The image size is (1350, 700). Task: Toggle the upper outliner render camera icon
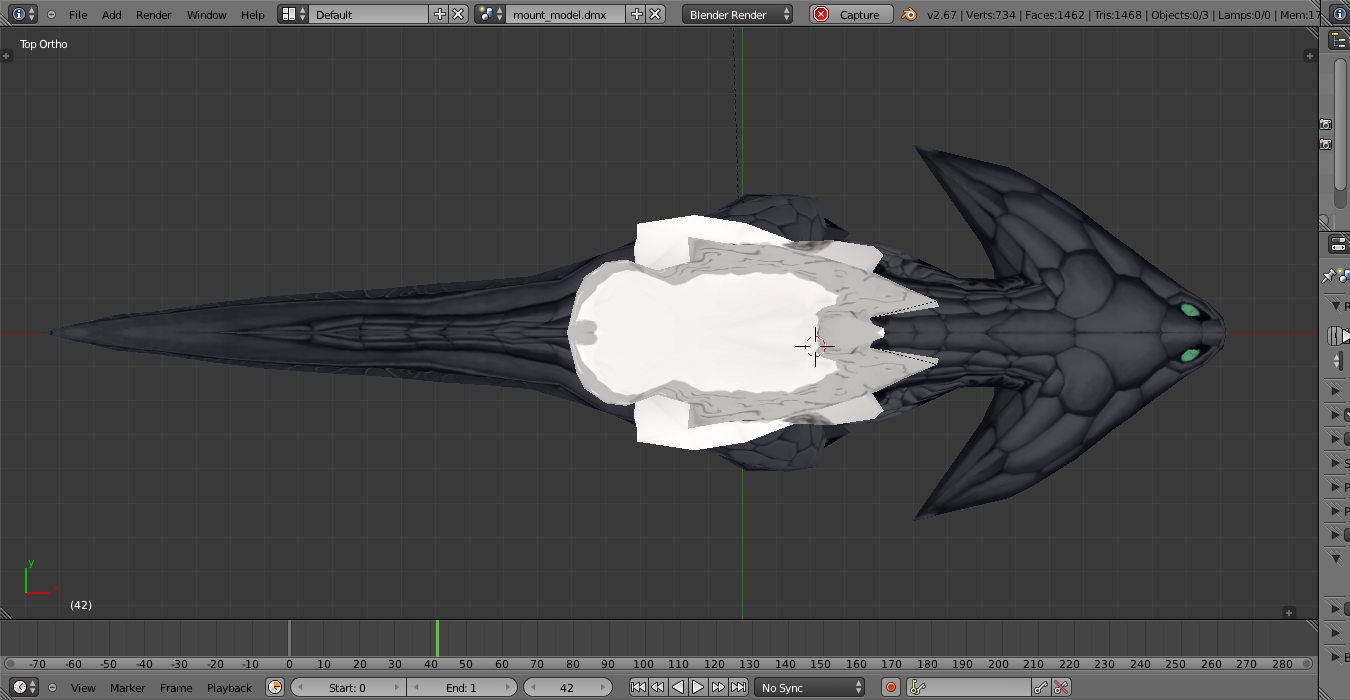(x=1325, y=124)
